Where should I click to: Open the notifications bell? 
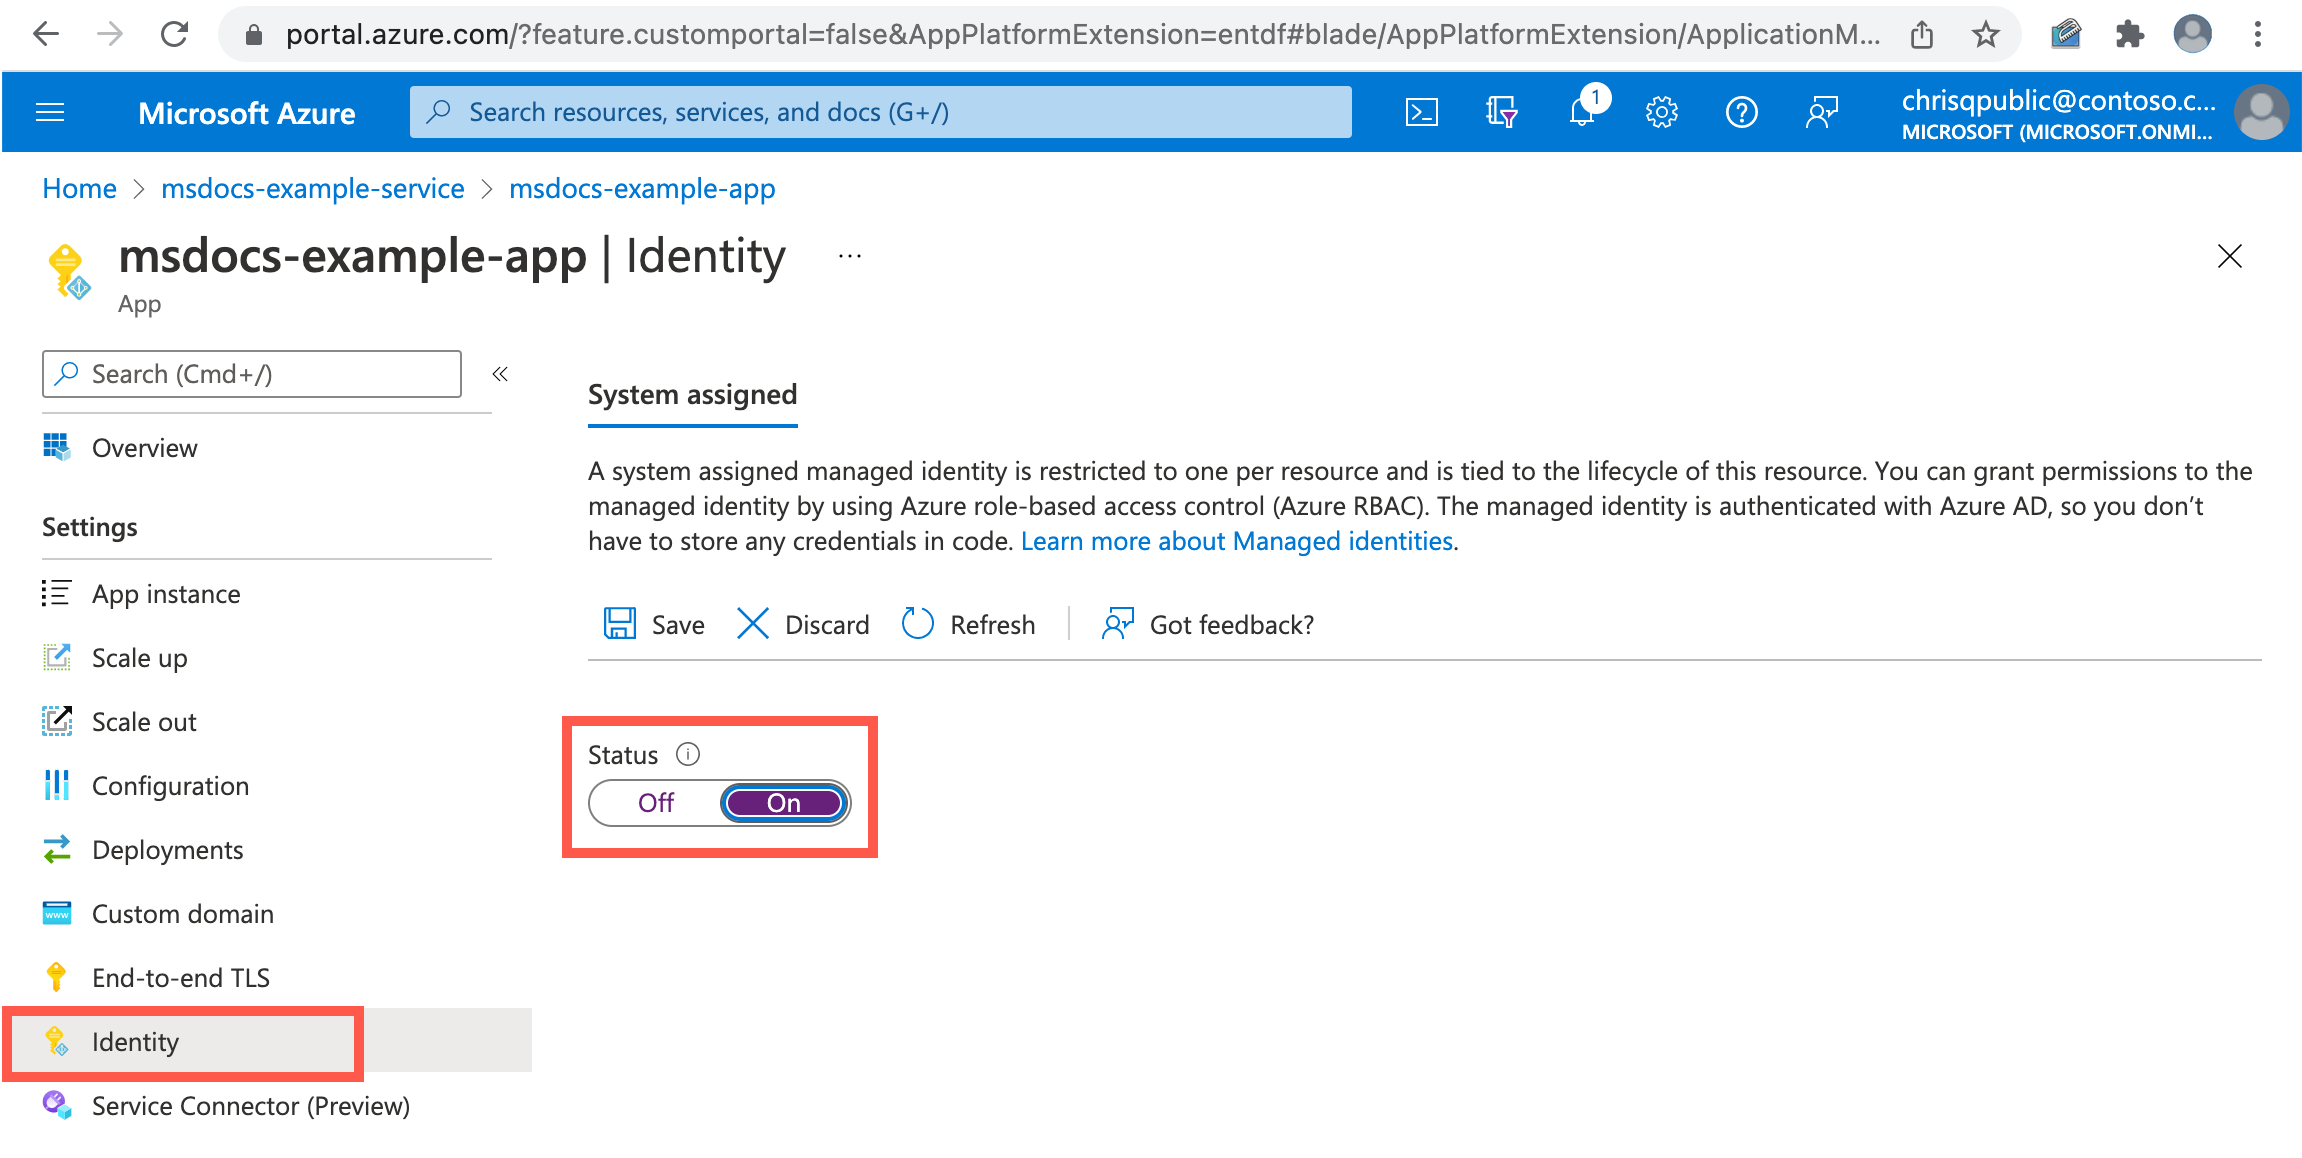[x=1582, y=112]
